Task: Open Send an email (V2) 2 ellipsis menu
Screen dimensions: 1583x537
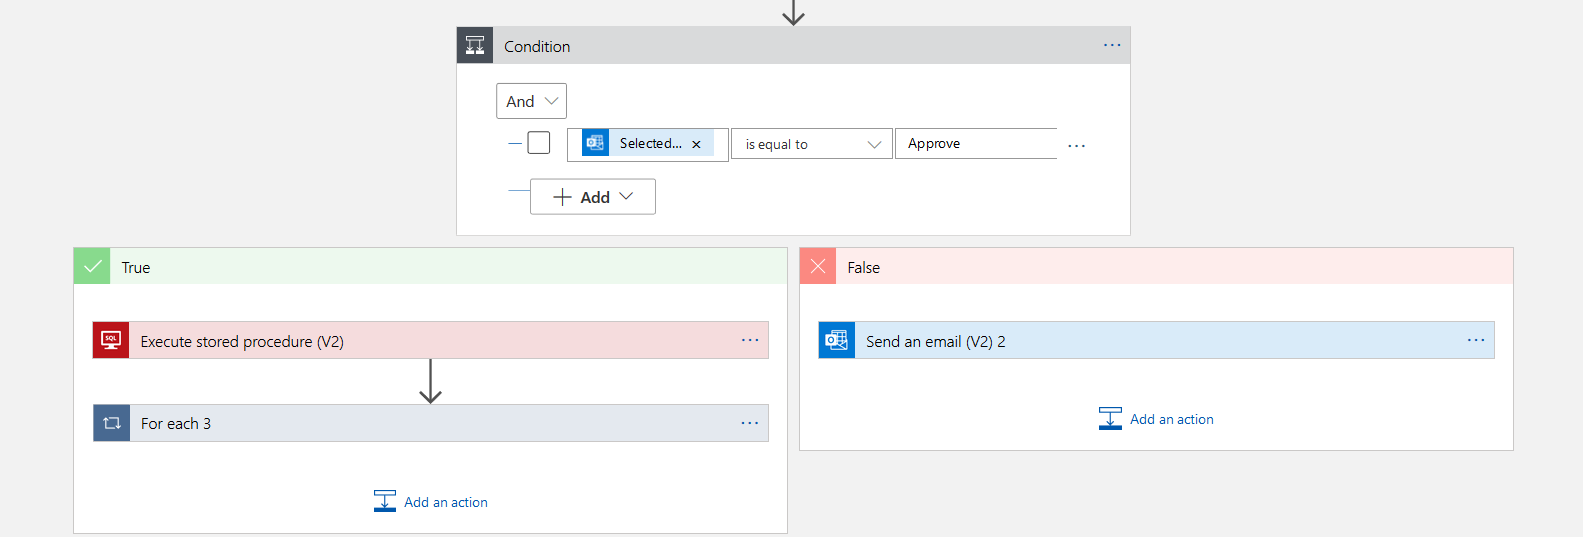Action: [x=1476, y=341]
